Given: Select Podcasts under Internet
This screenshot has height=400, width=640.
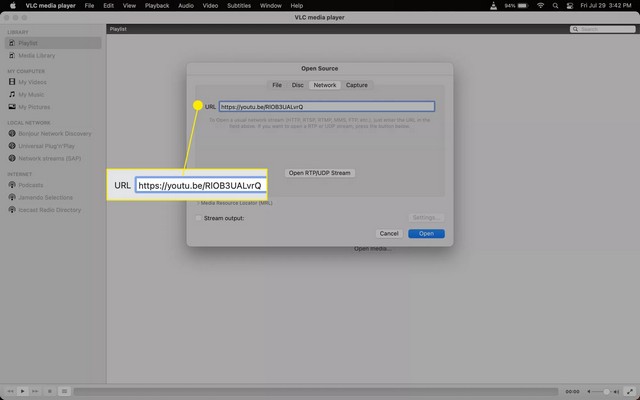Looking at the screenshot, I should (x=31, y=185).
